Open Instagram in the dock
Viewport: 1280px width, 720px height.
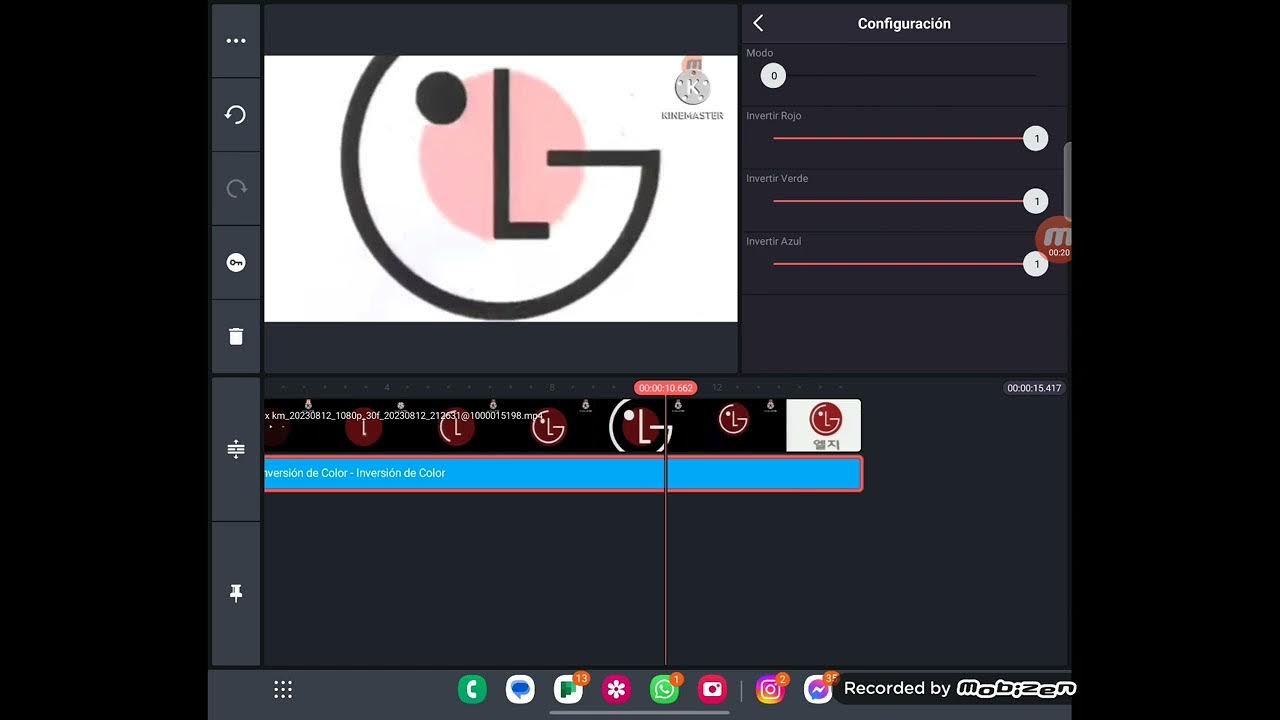pyautogui.click(x=770, y=689)
